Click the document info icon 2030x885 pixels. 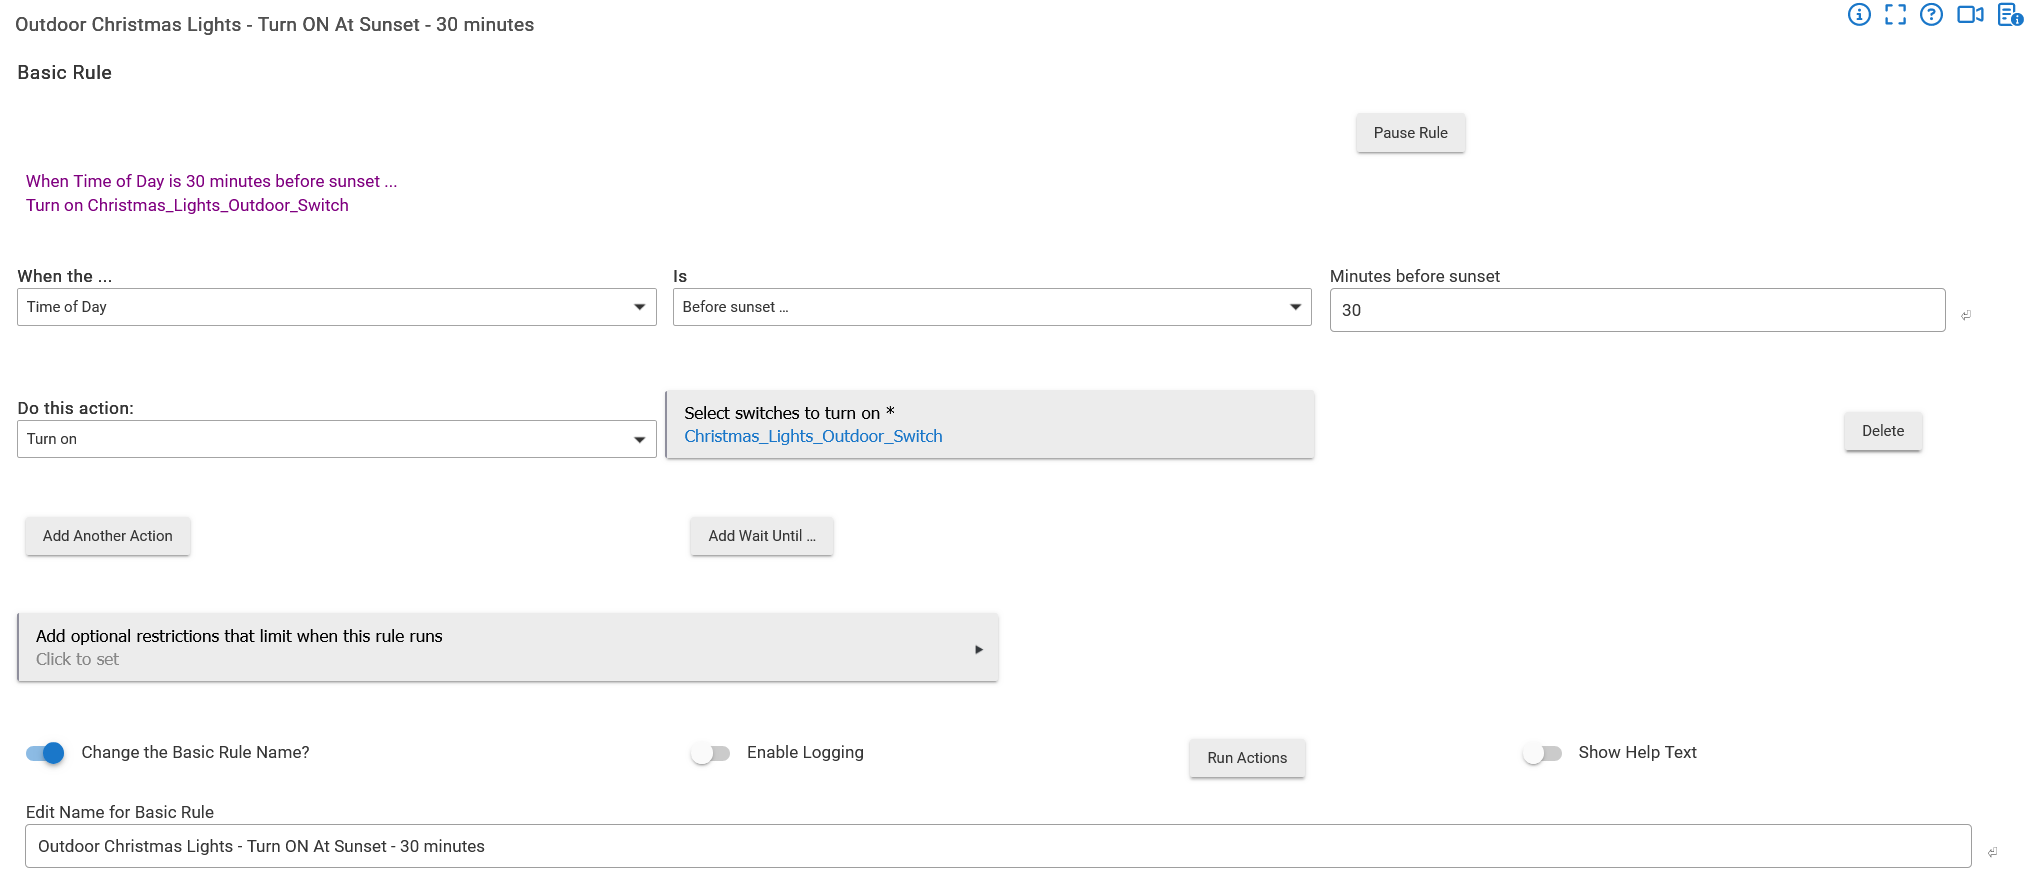pos(2009,15)
